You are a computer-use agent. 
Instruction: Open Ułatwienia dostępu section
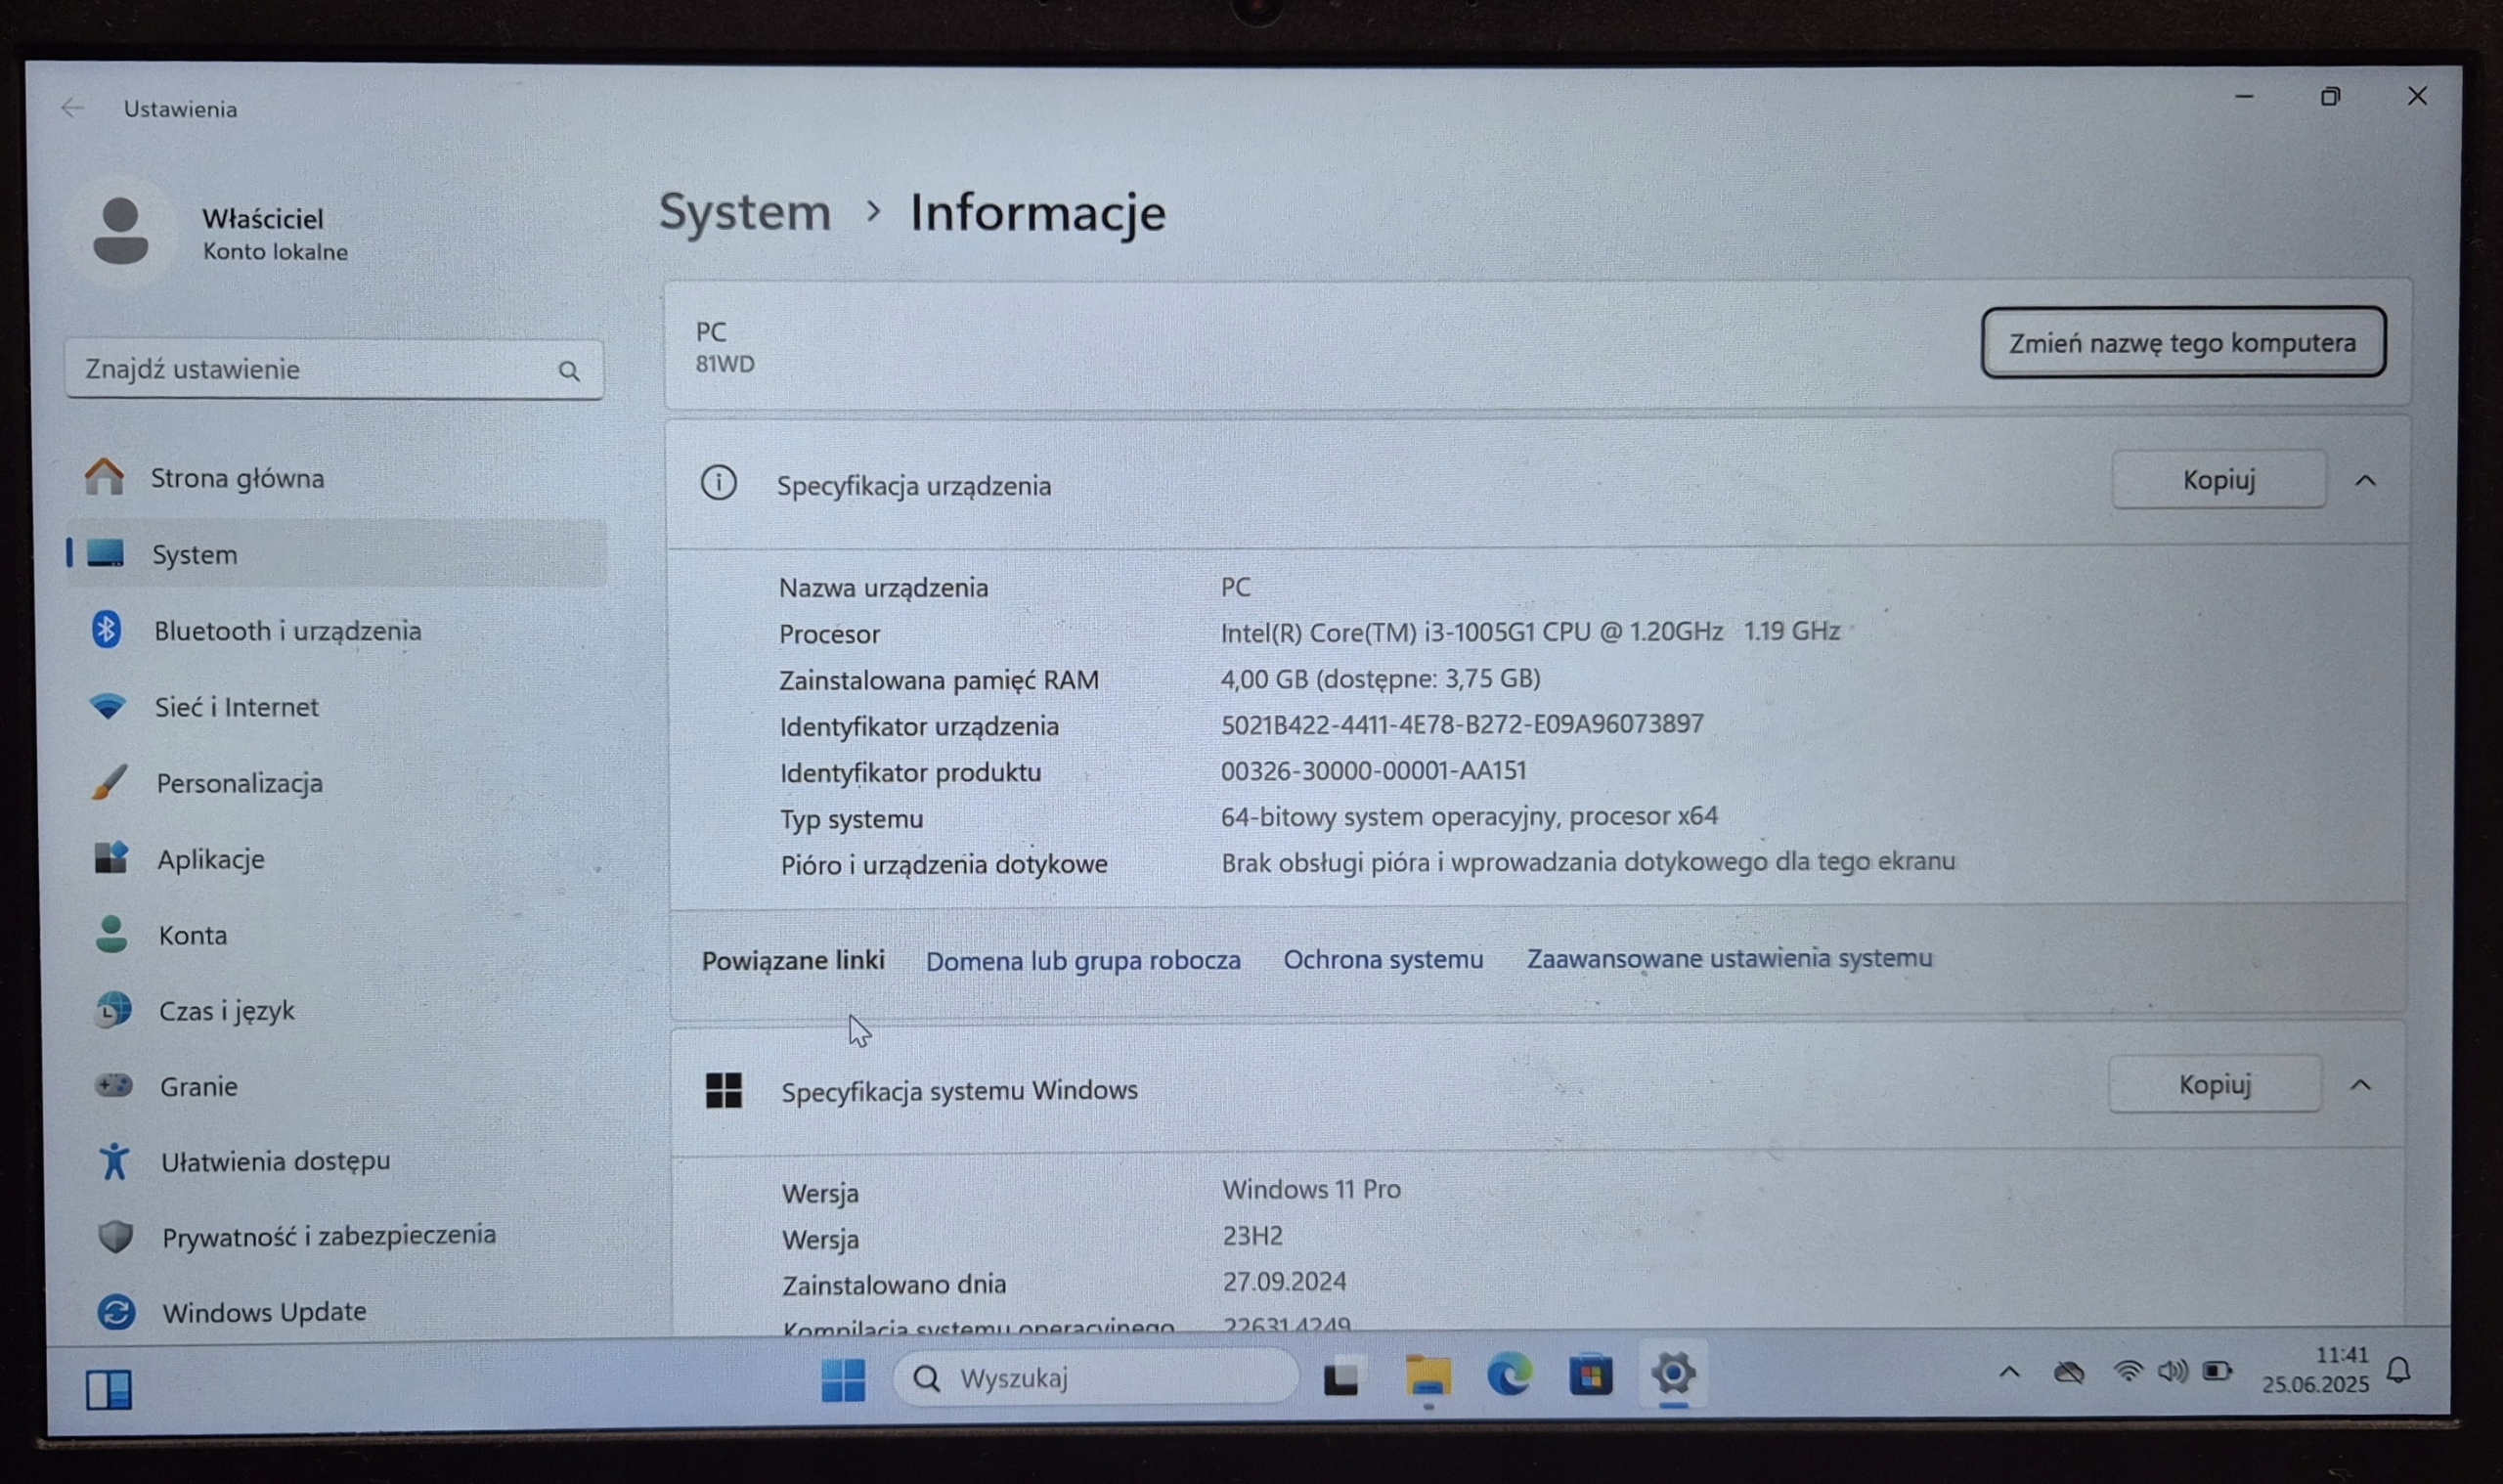pos(275,1161)
